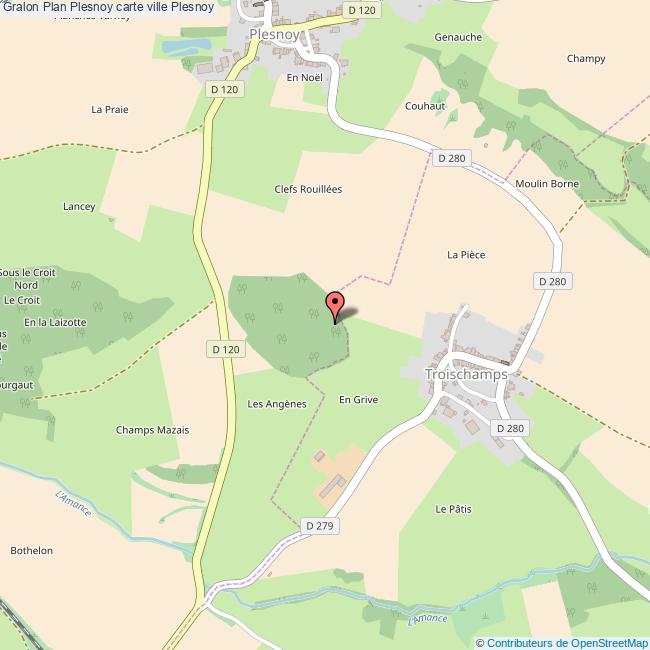The width and height of the screenshot is (650, 650).
Task: Click the D 280 shield below La Pièce
Action: pos(553,281)
